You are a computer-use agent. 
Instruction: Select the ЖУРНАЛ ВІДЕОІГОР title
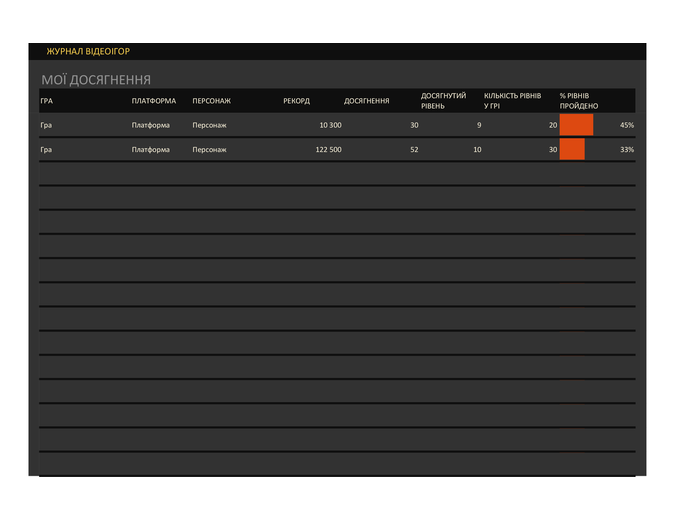pyautogui.click(x=88, y=52)
